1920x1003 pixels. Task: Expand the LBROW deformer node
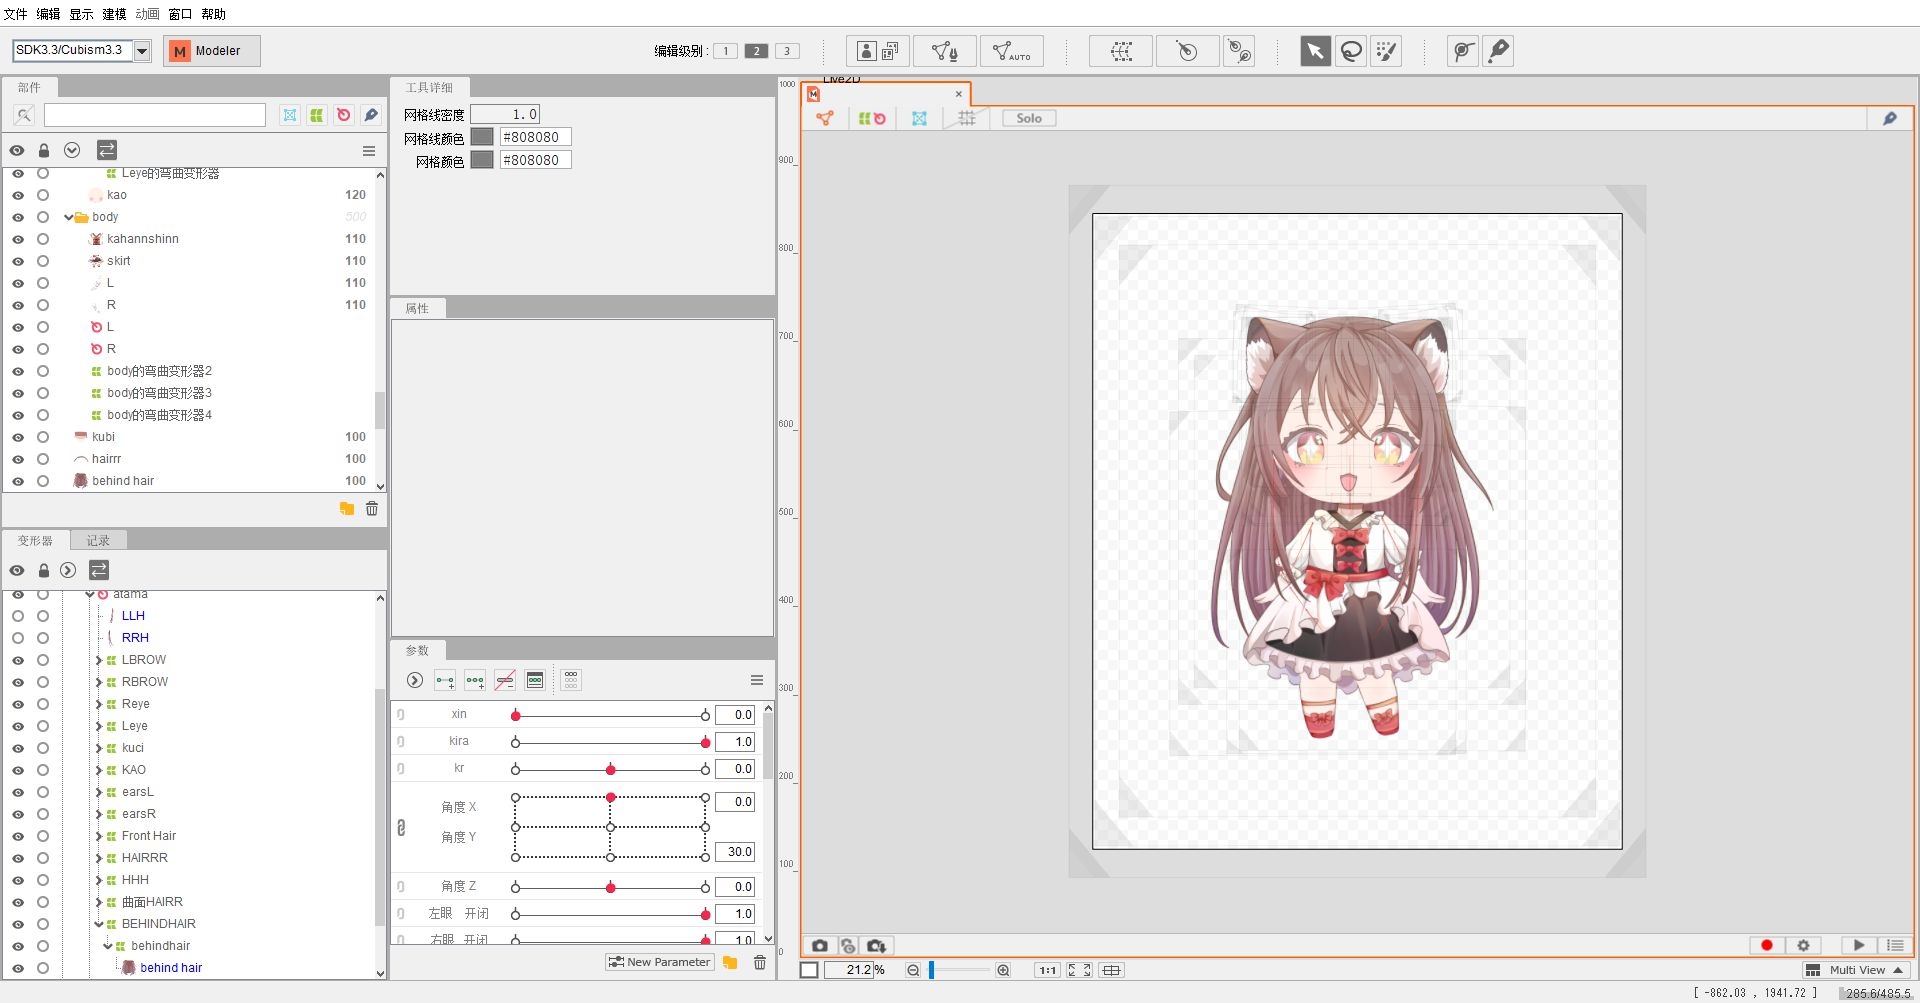click(99, 660)
